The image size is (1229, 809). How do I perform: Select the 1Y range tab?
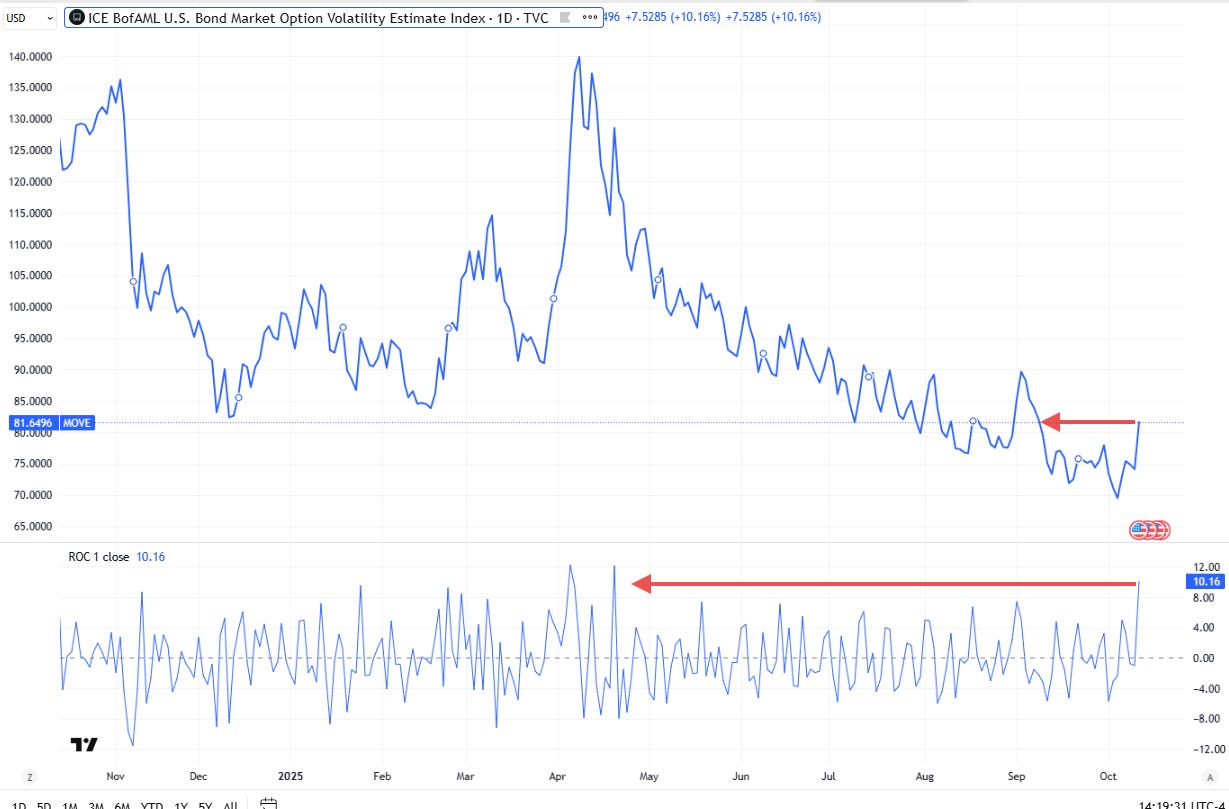(181, 805)
